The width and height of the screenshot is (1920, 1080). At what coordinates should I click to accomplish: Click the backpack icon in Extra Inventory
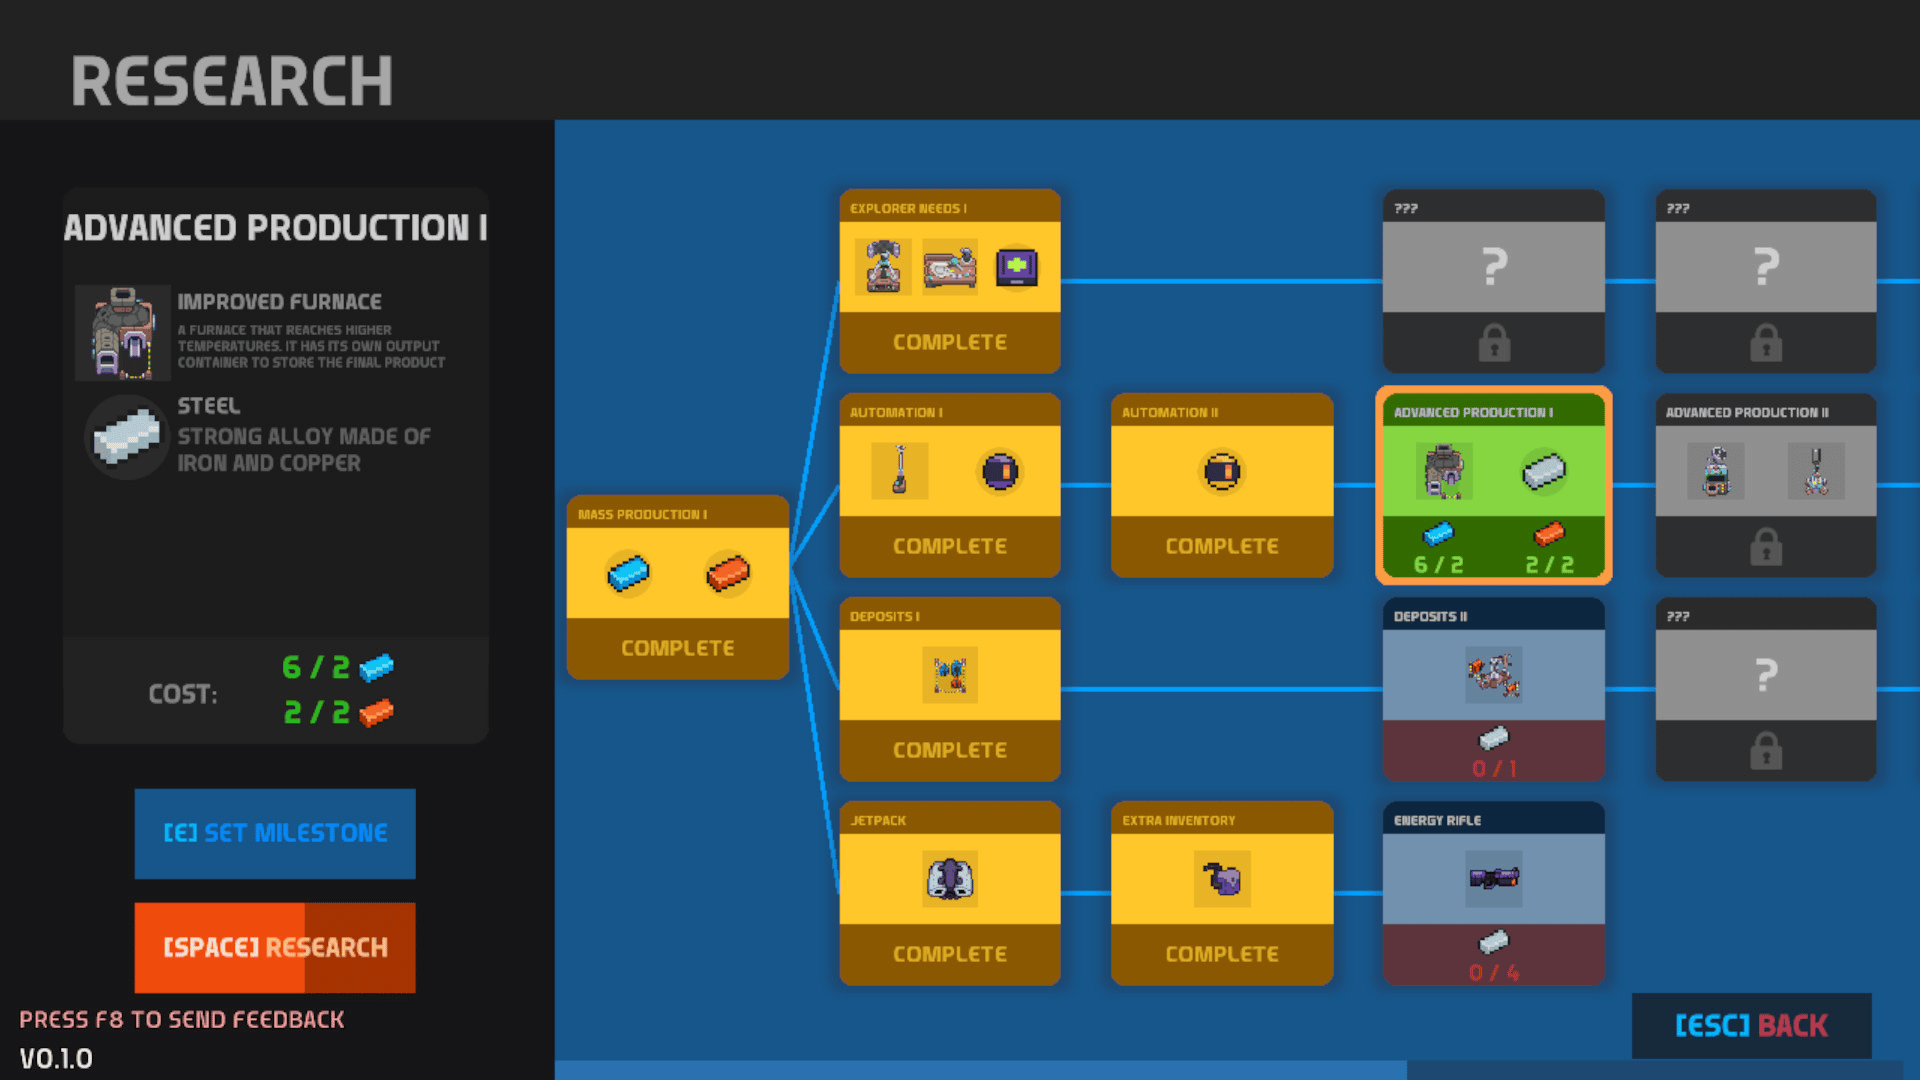point(1221,879)
